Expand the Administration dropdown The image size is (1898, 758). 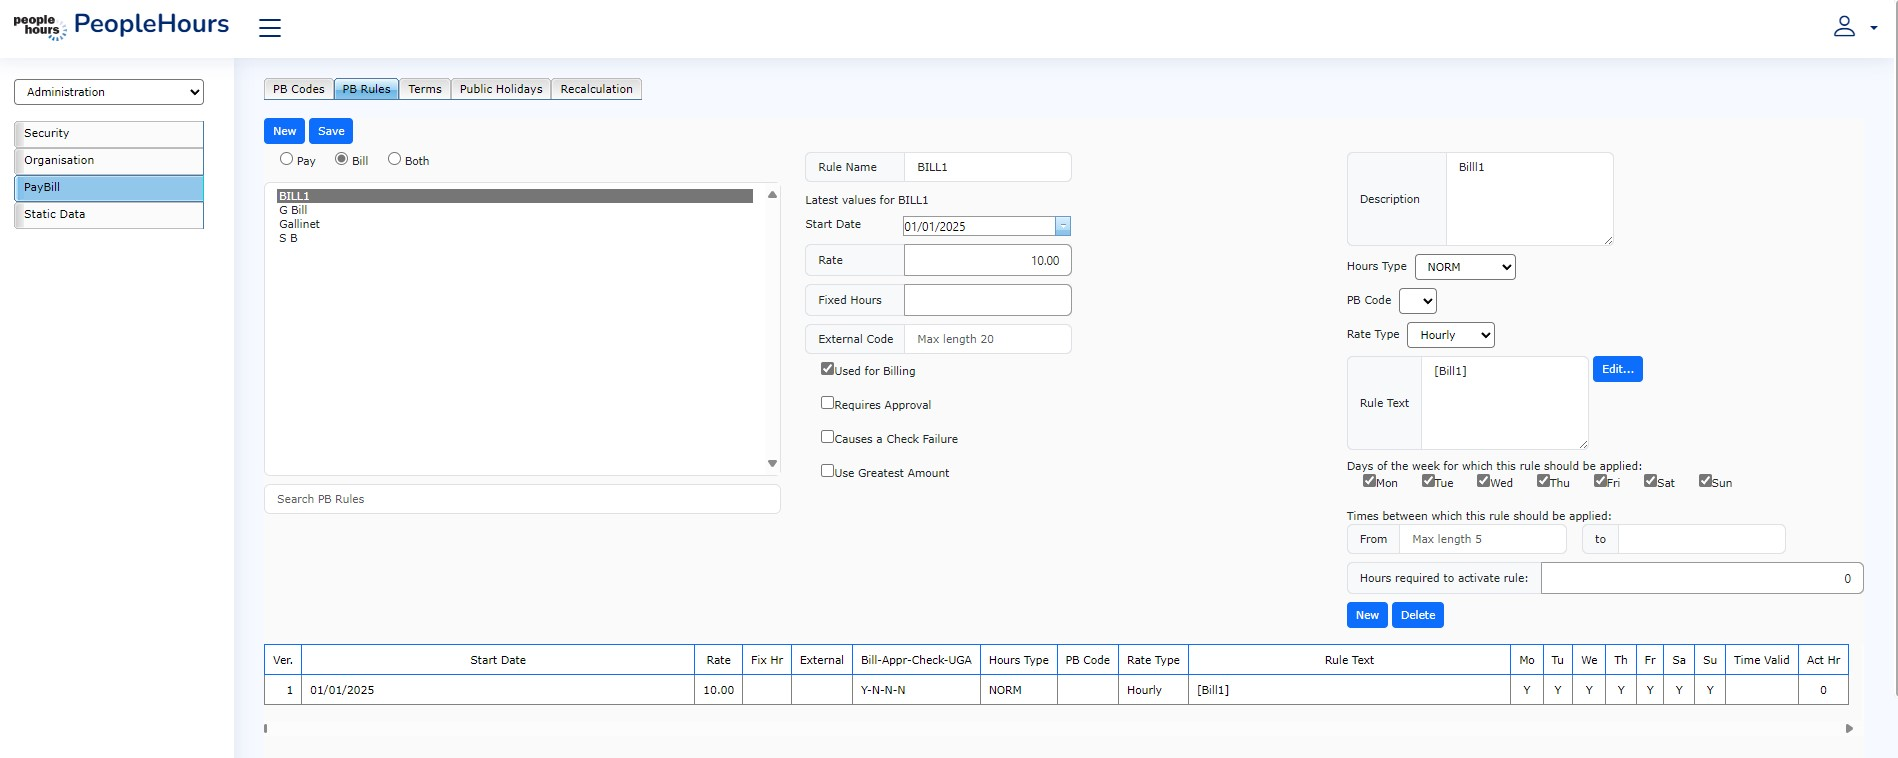pyautogui.click(x=109, y=92)
